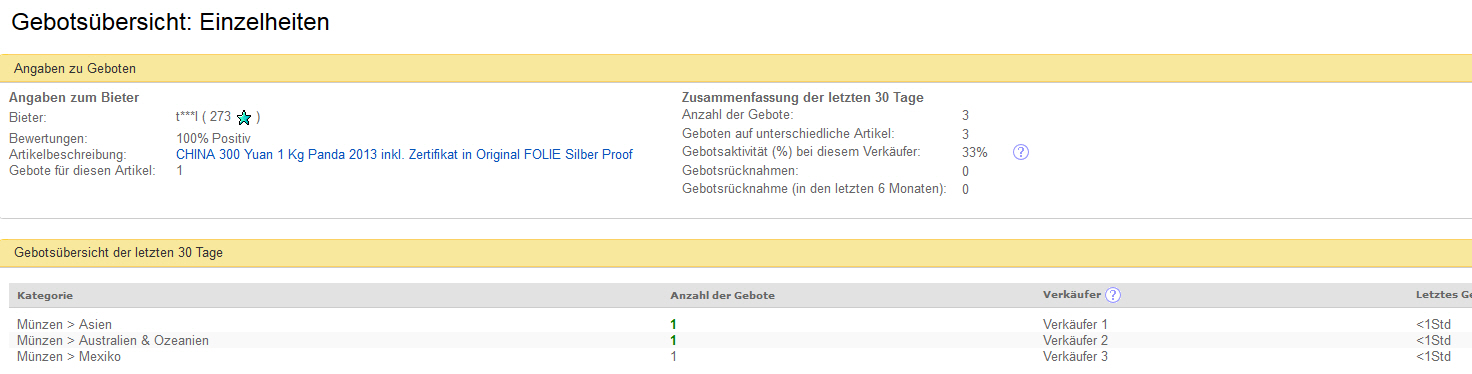Click Verkäufer 3 in the seller column
The image size is (1472, 374).
pyautogui.click(x=1075, y=356)
